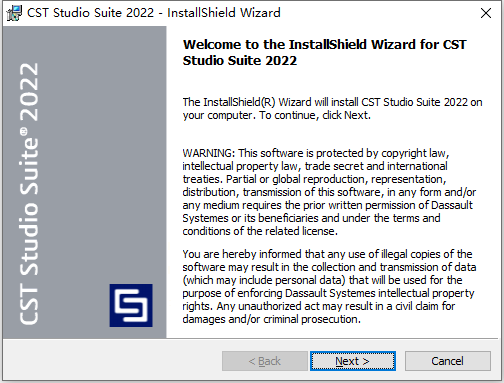Click the damages and/or criminal prosecution line
504x383 pixels.
point(272,319)
